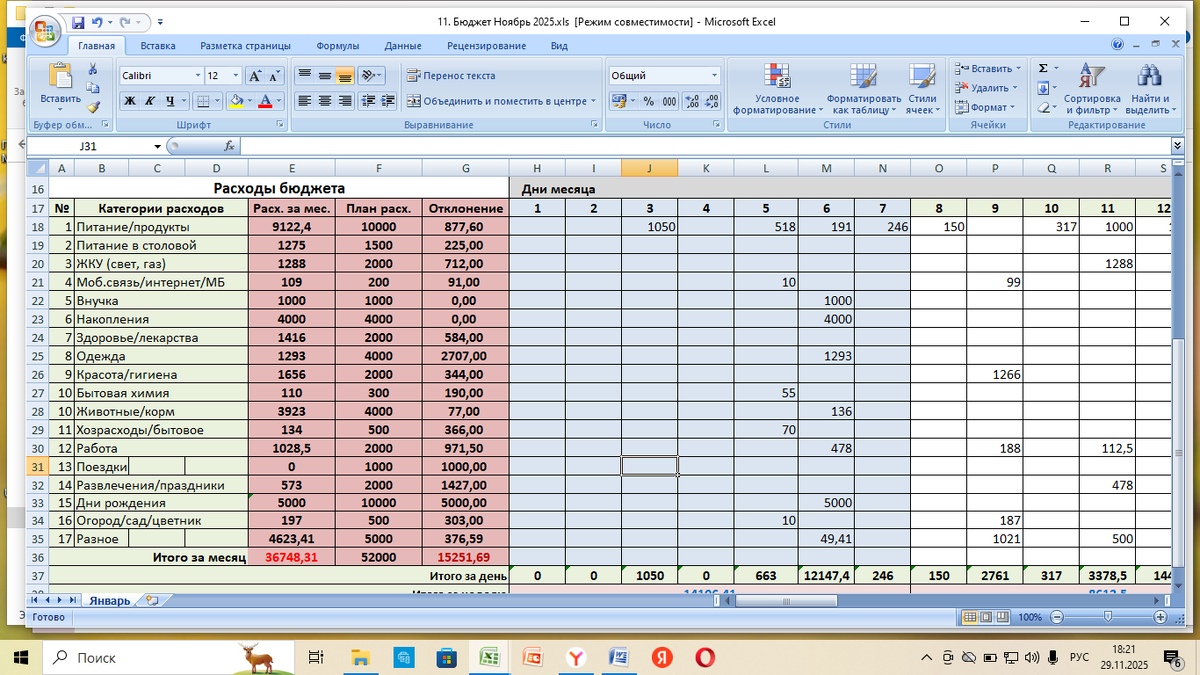This screenshot has height=675, width=1200.
Task: Align text to the right
Action: tap(345, 101)
